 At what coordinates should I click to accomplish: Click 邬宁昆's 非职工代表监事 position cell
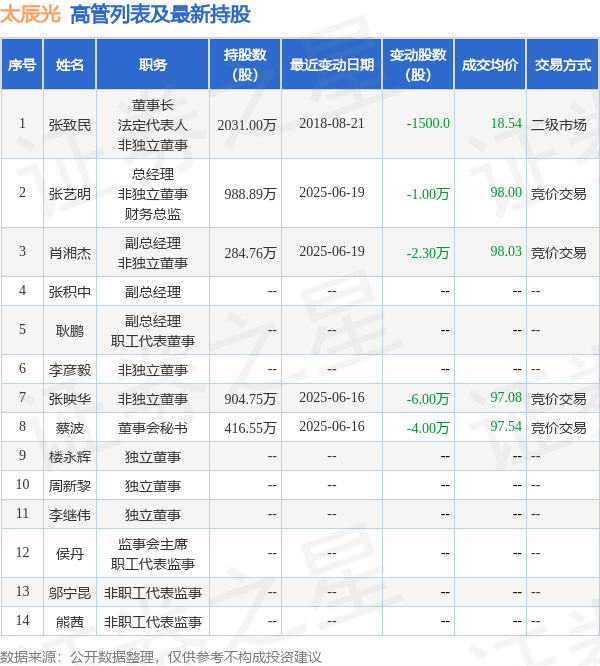pos(153,593)
